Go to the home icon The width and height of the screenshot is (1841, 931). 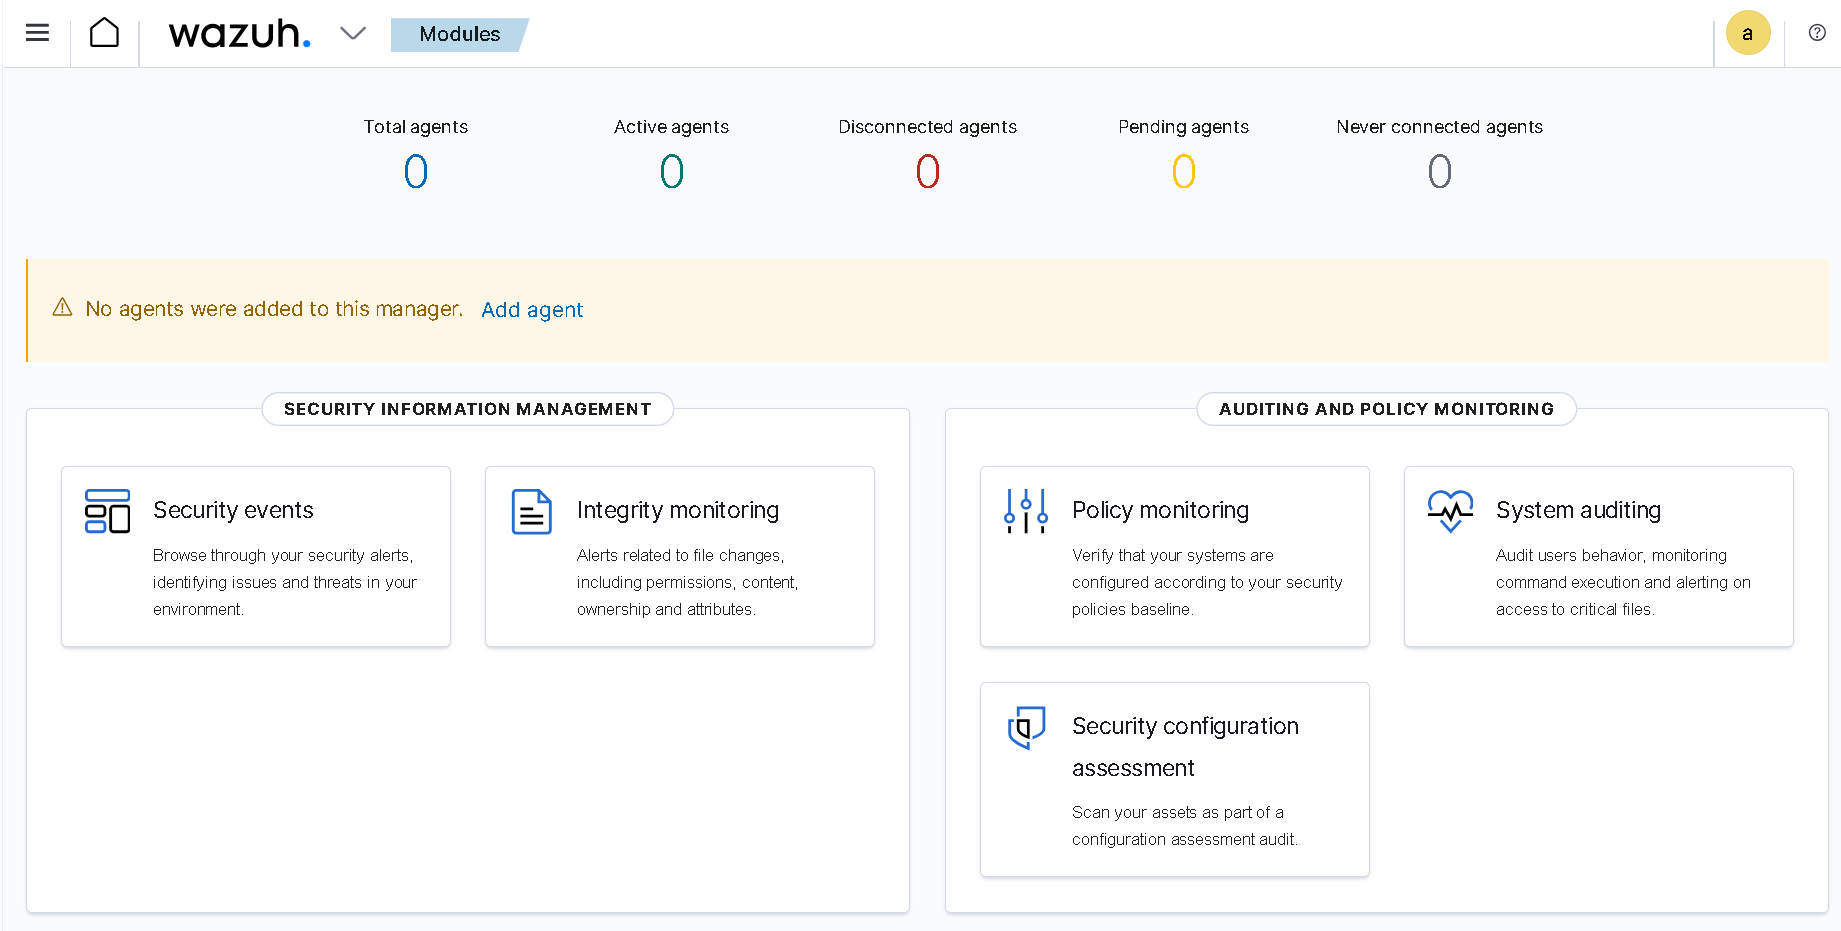pyautogui.click(x=104, y=33)
